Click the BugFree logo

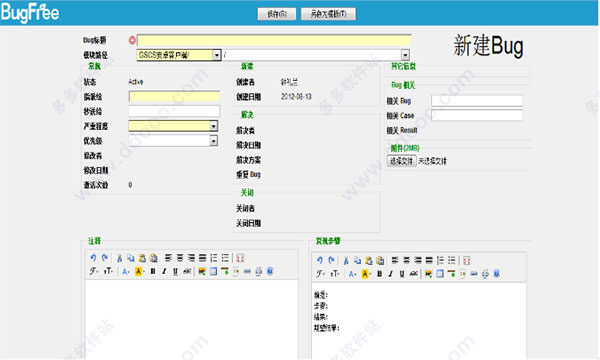pyautogui.click(x=30, y=13)
